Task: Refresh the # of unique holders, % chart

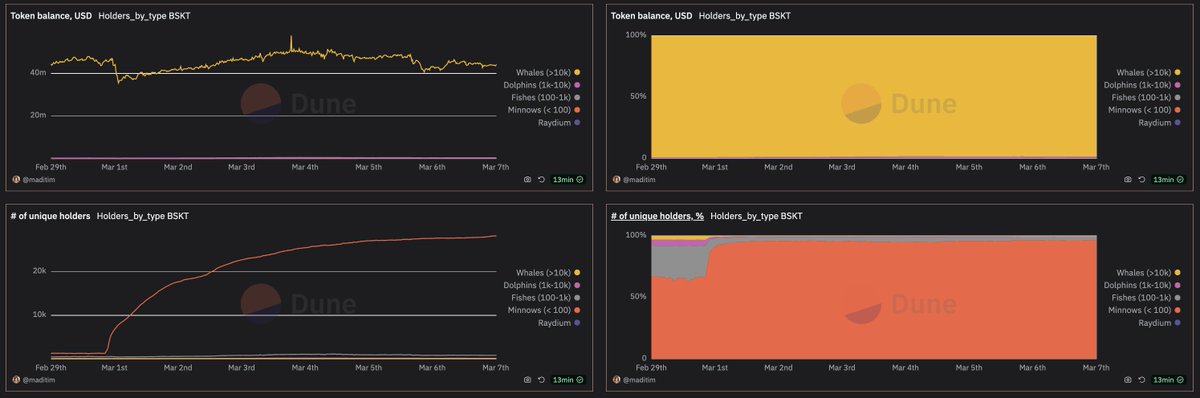Action: pyautogui.click(x=1141, y=380)
